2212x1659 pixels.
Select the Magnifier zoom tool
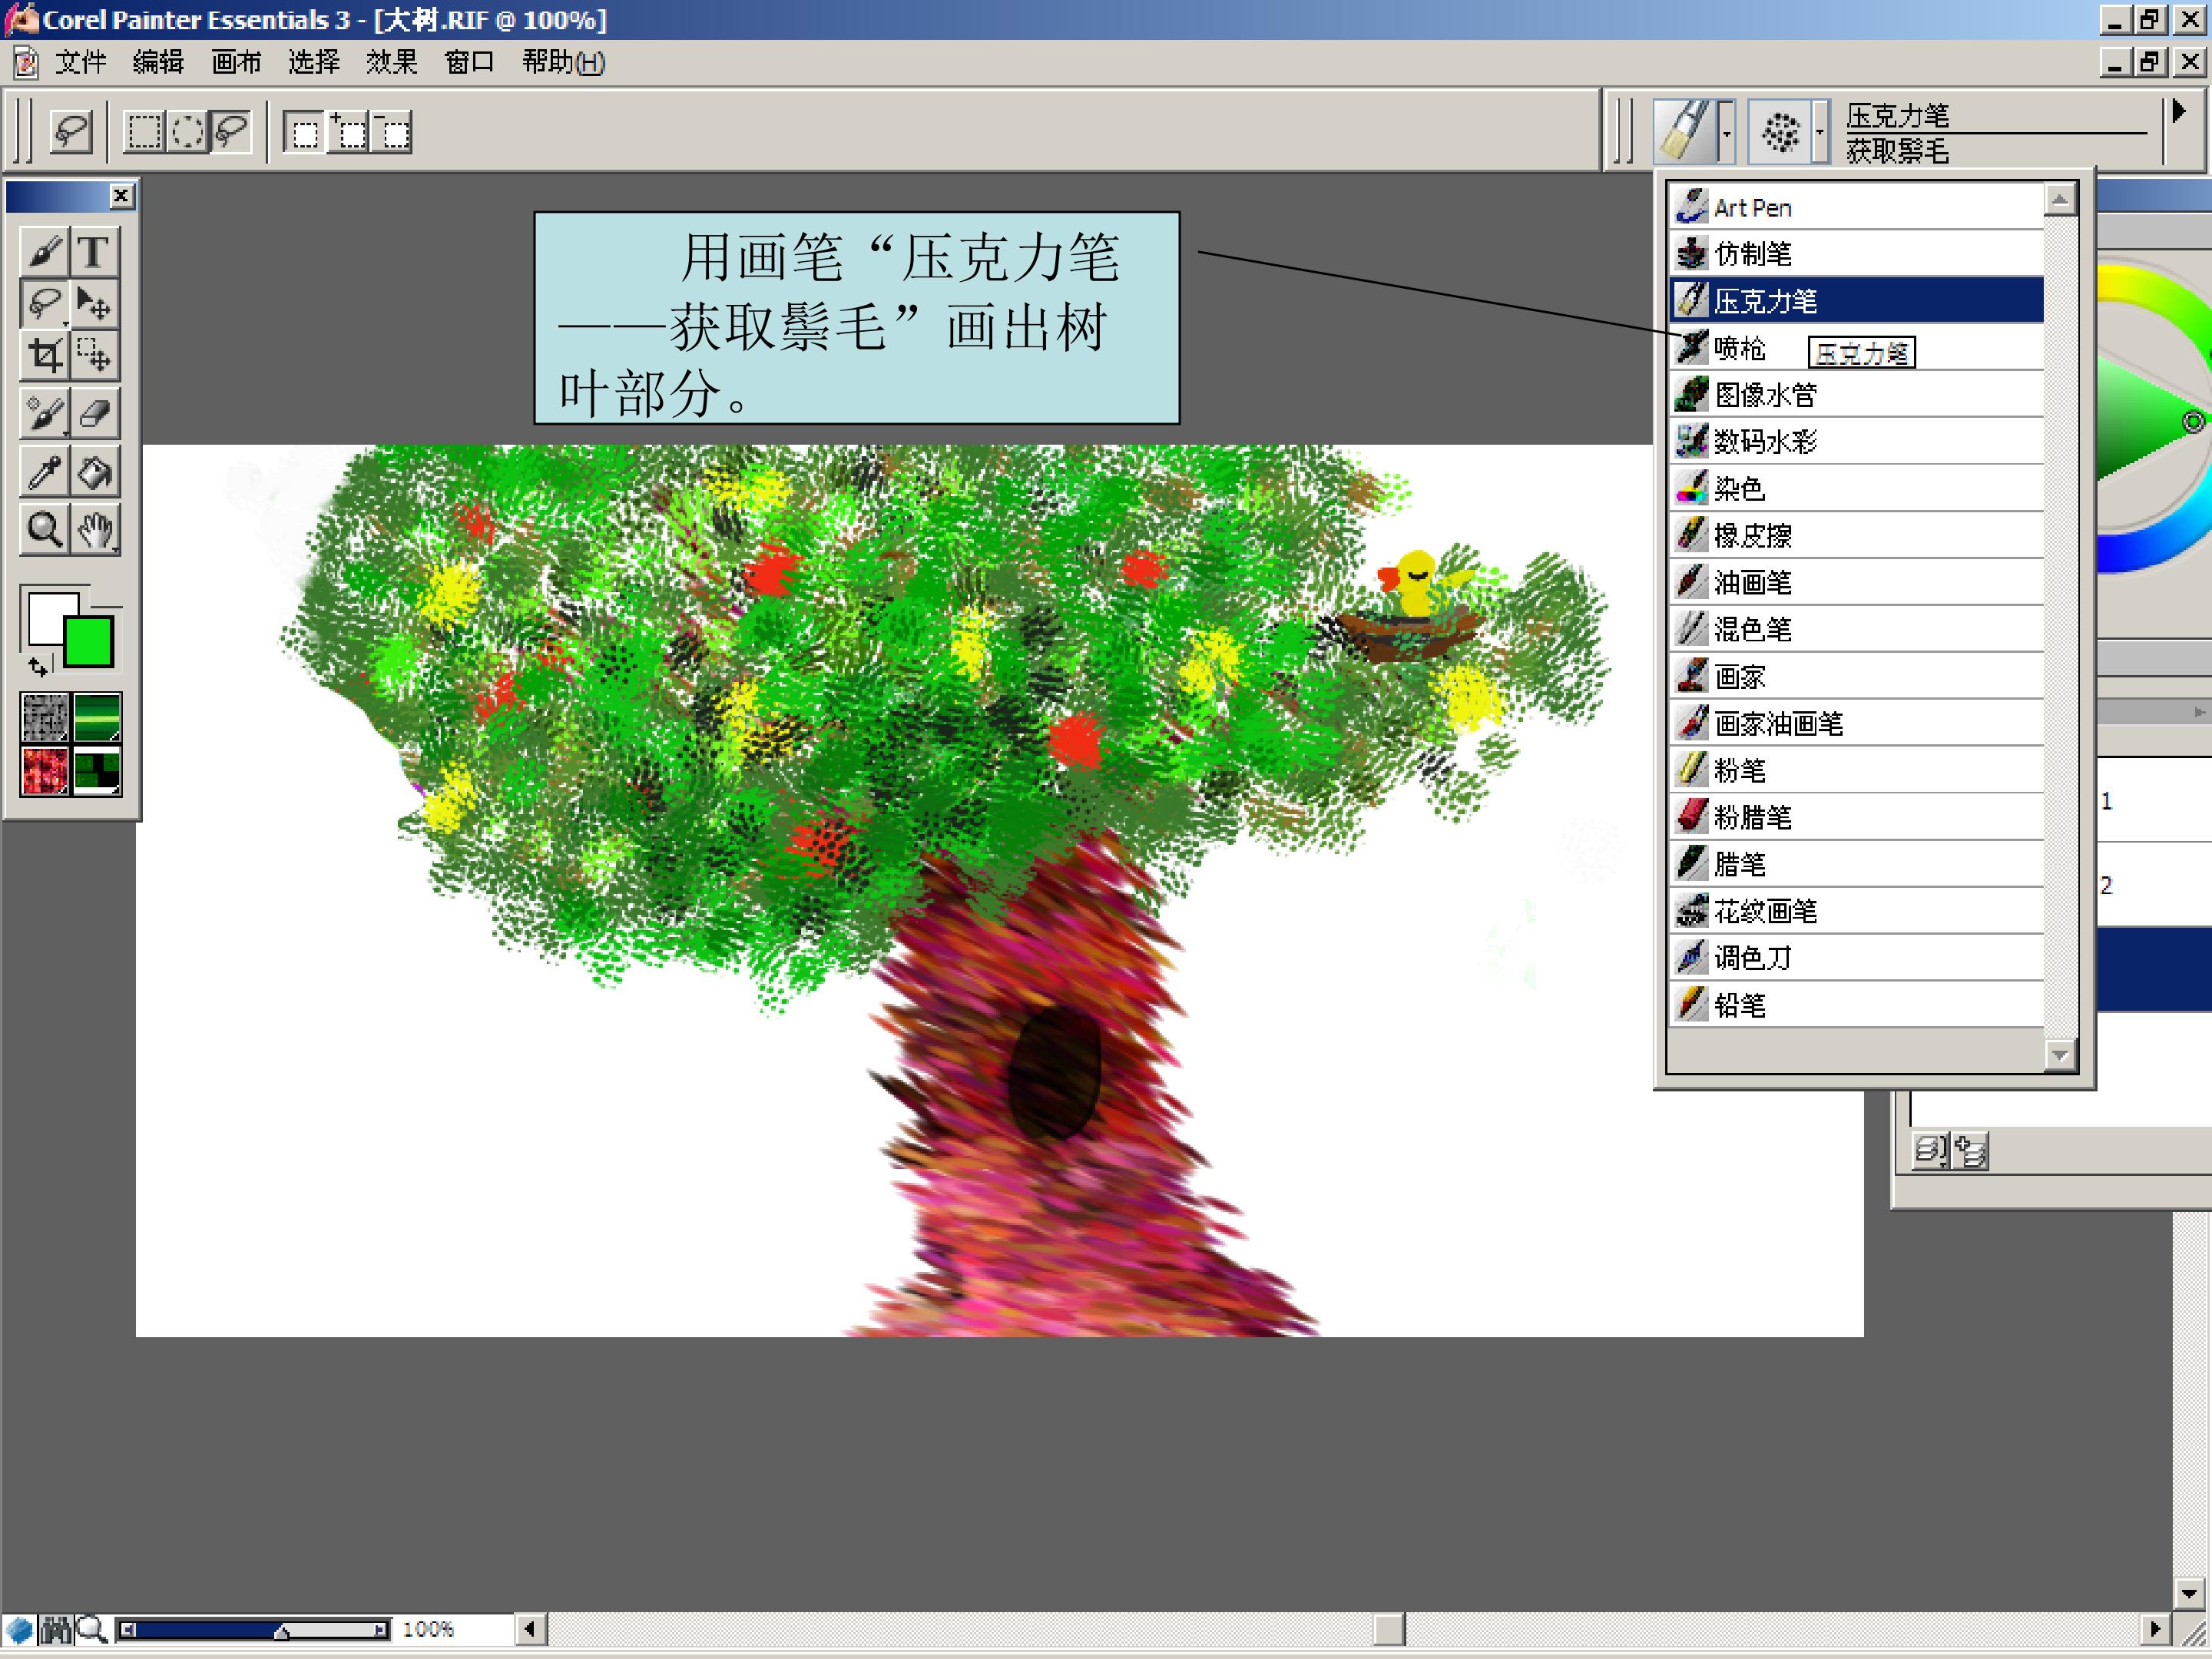click(x=44, y=530)
